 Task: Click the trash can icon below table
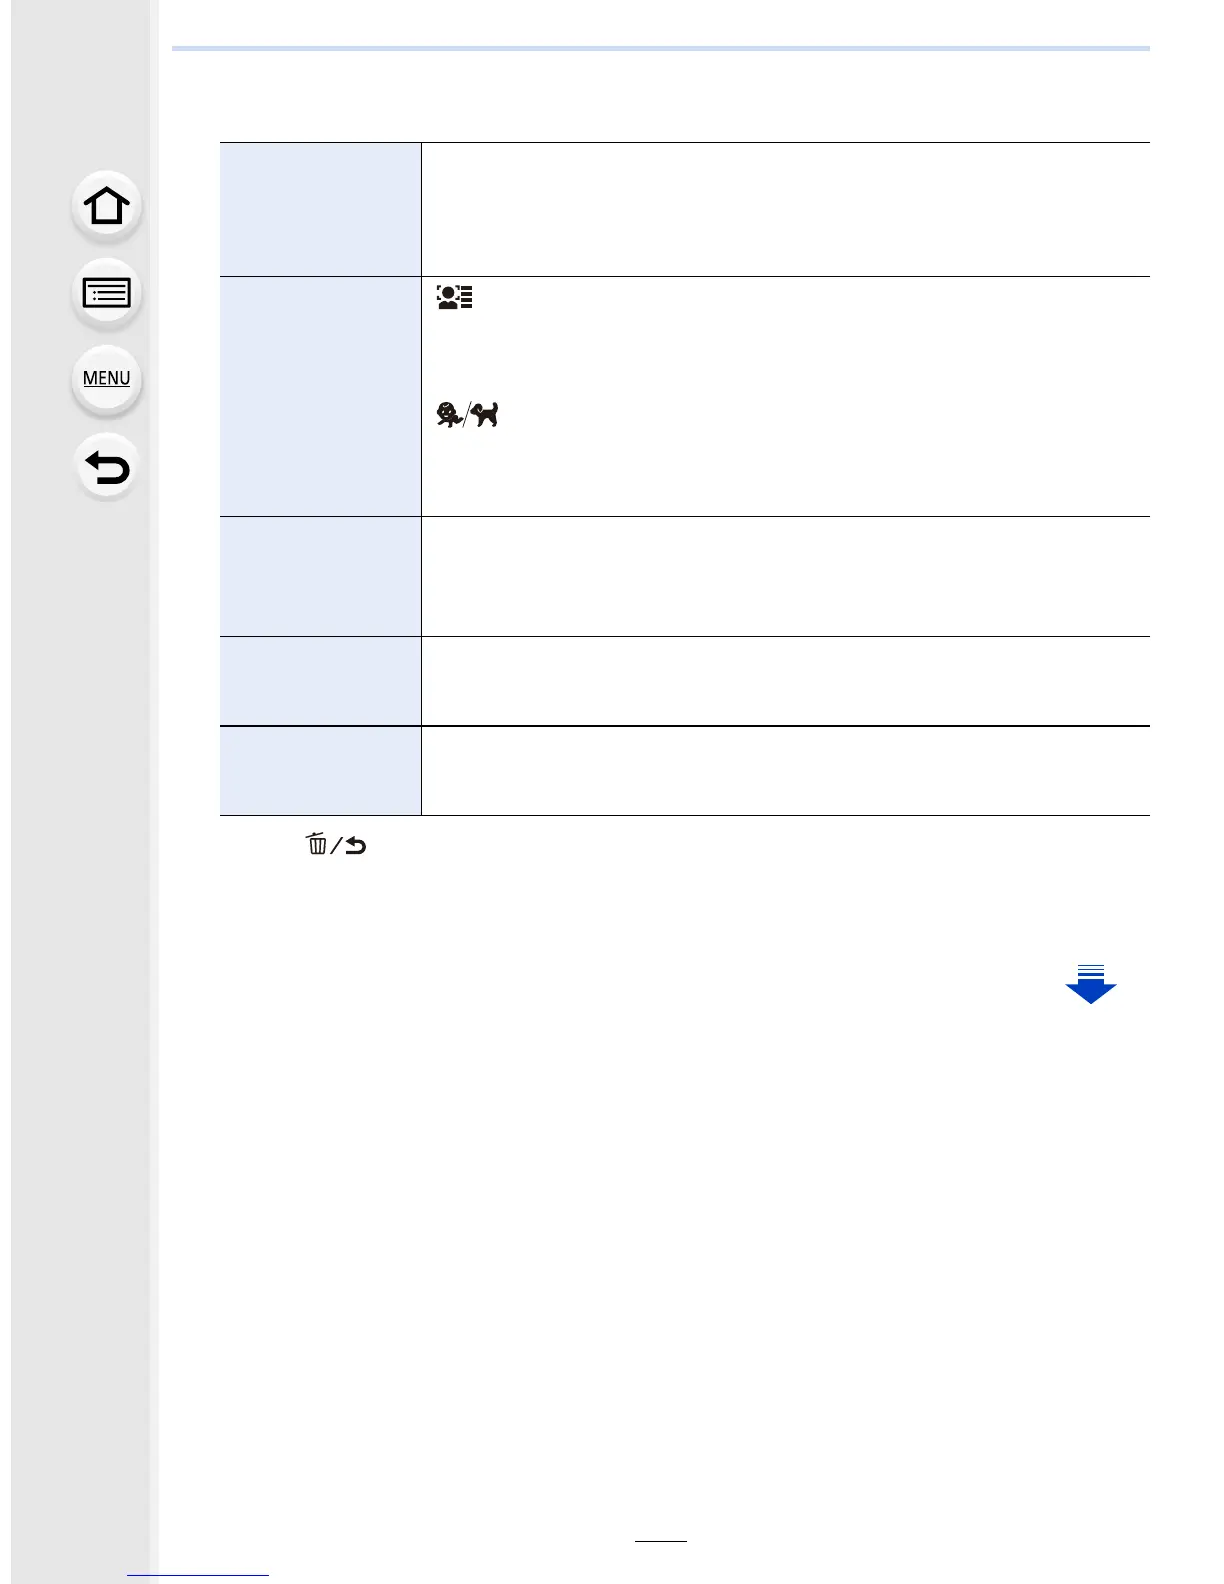pyautogui.click(x=317, y=844)
